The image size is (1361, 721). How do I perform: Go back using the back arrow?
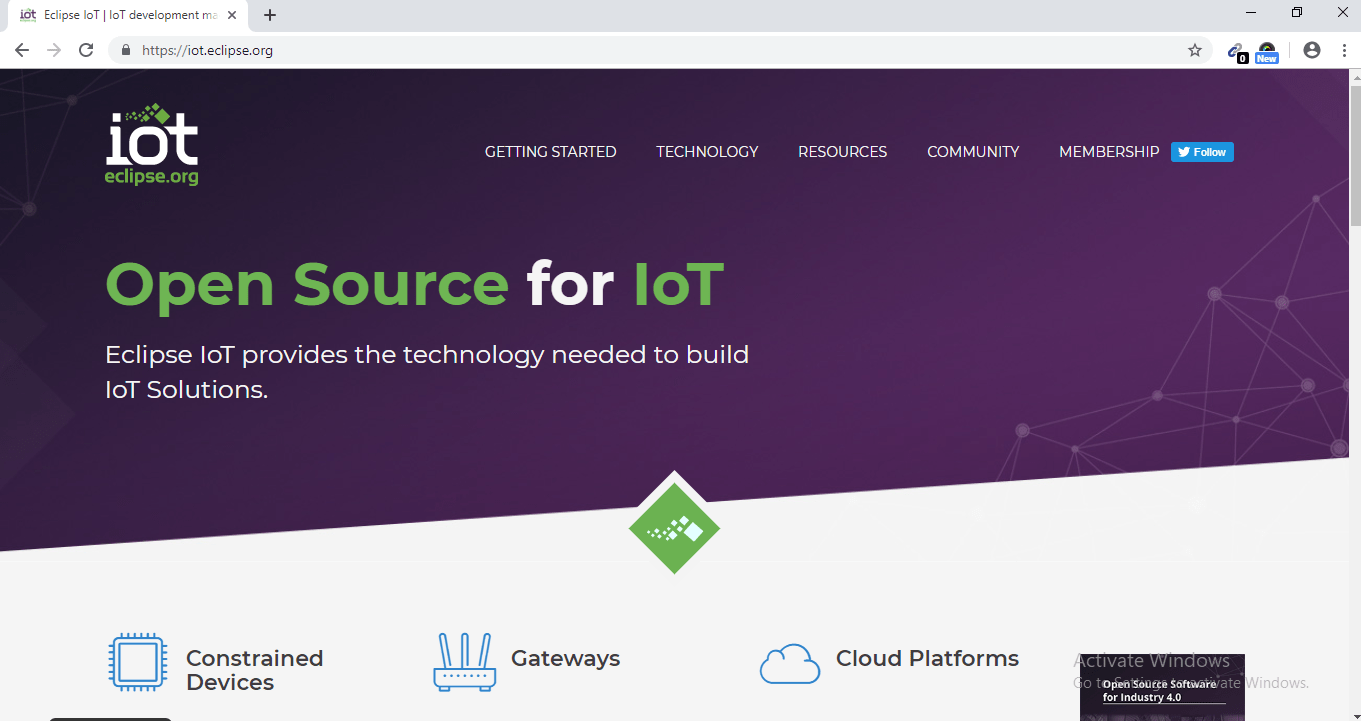[x=21, y=49]
